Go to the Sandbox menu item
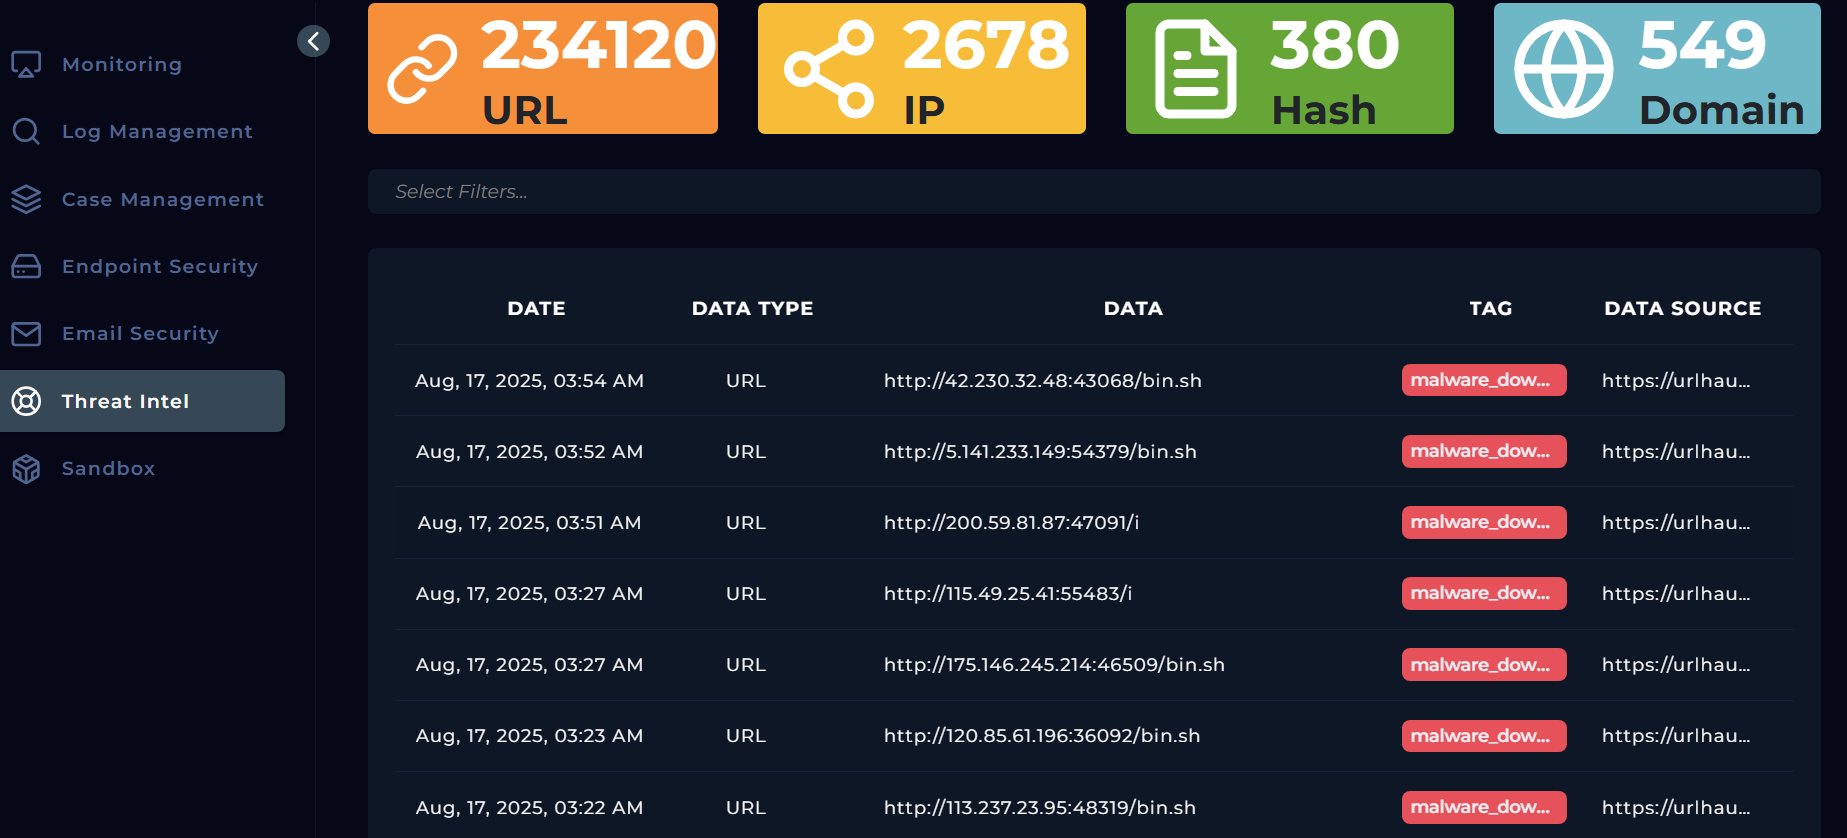 click(108, 469)
